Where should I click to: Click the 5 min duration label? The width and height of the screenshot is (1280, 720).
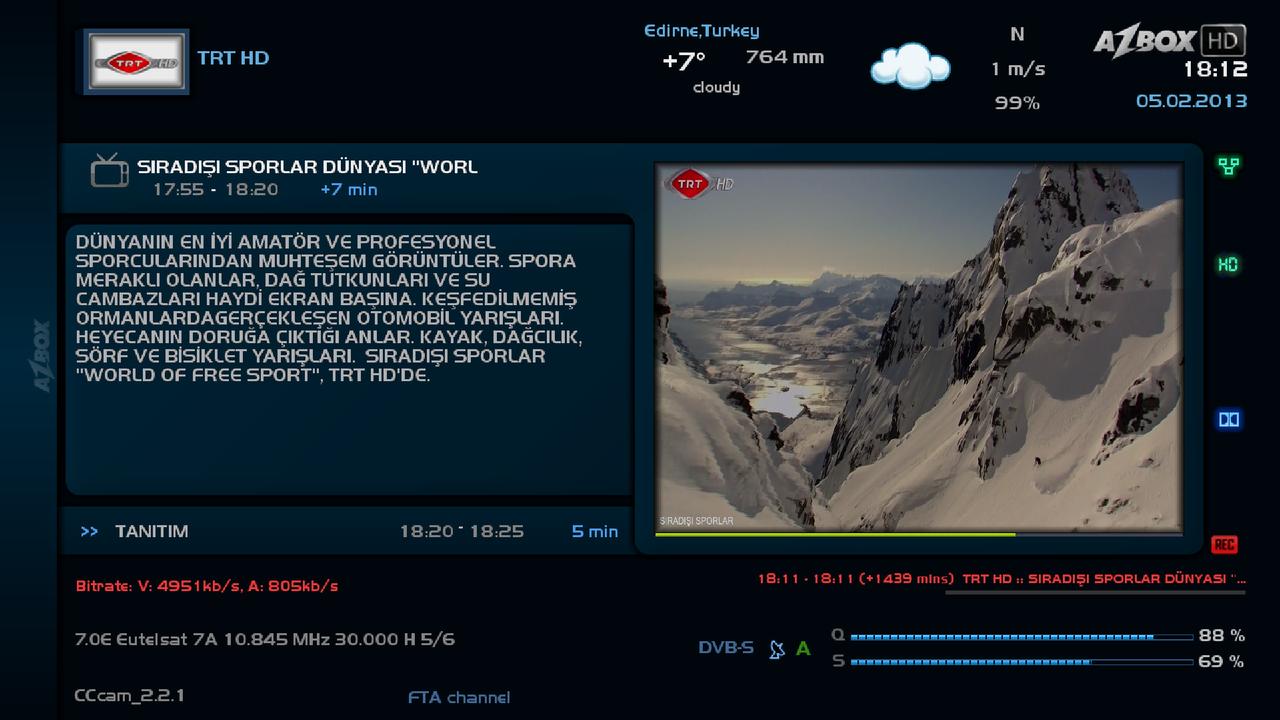point(595,532)
